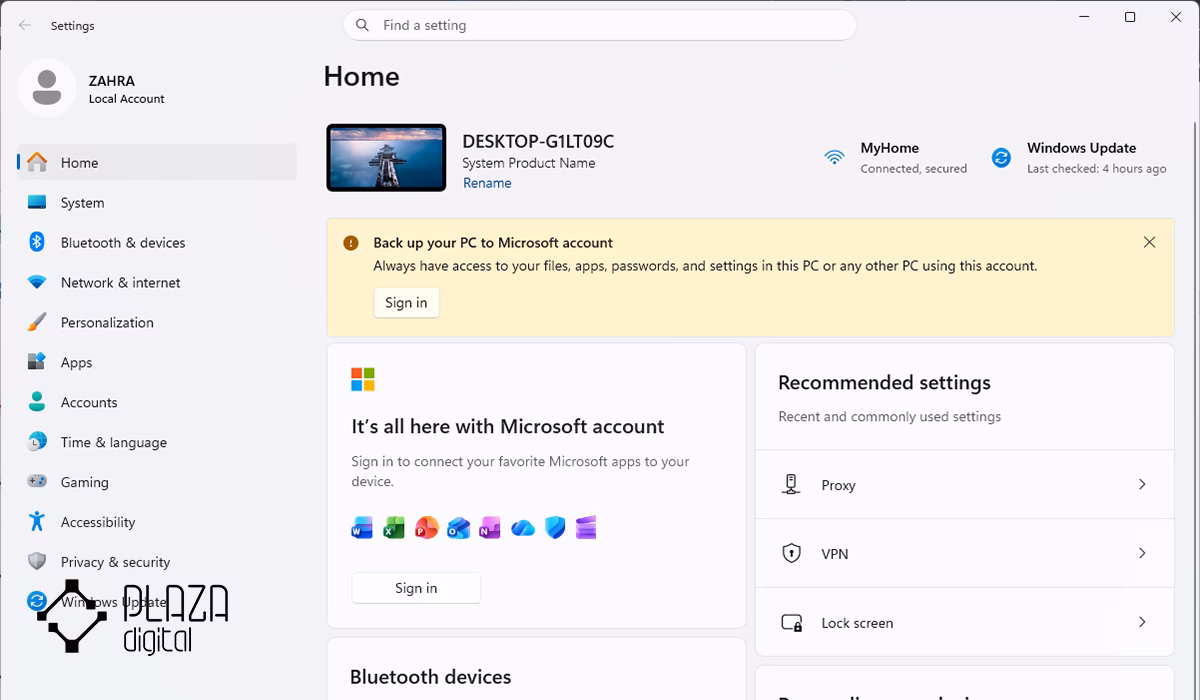Click the System monitor icon in sidebar
Image resolution: width=1200 pixels, height=700 pixels.
[37, 202]
